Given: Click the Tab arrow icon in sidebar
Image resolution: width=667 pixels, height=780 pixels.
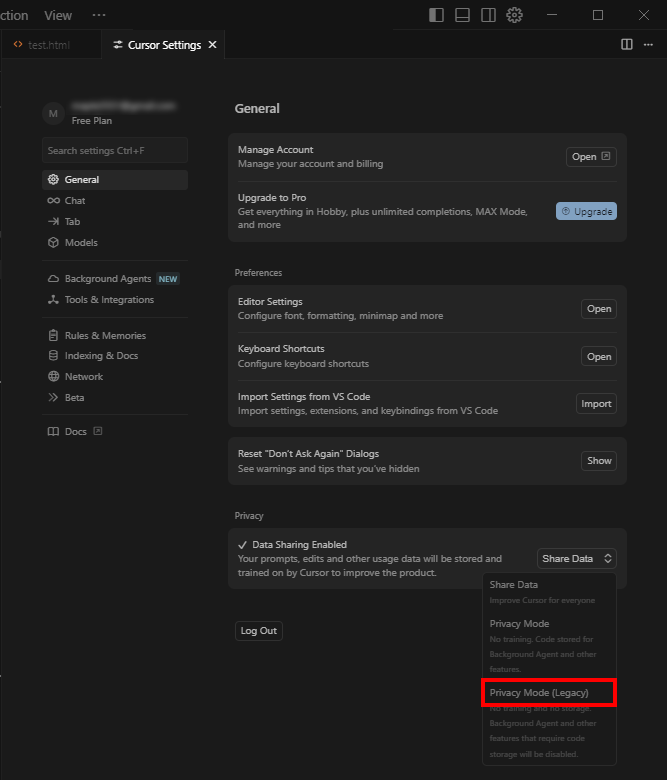Looking at the screenshot, I should tap(53, 221).
